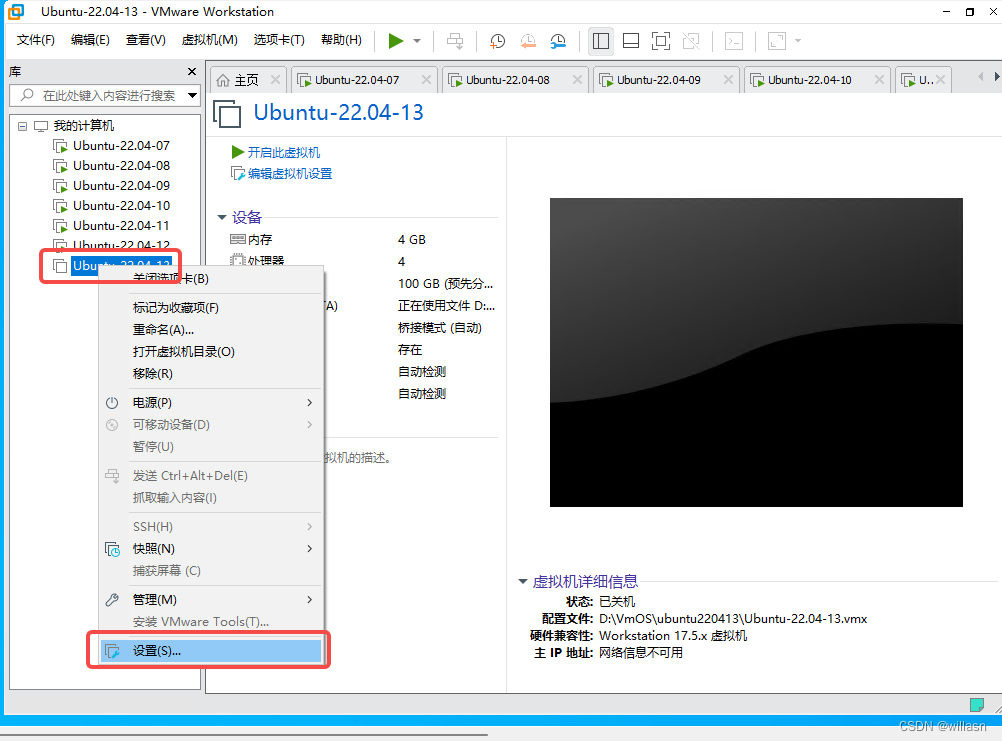The image size is (1002, 741).
Task: Click the Send Ctrl+Alt+Del toolbar icon
Action: coord(455,41)
